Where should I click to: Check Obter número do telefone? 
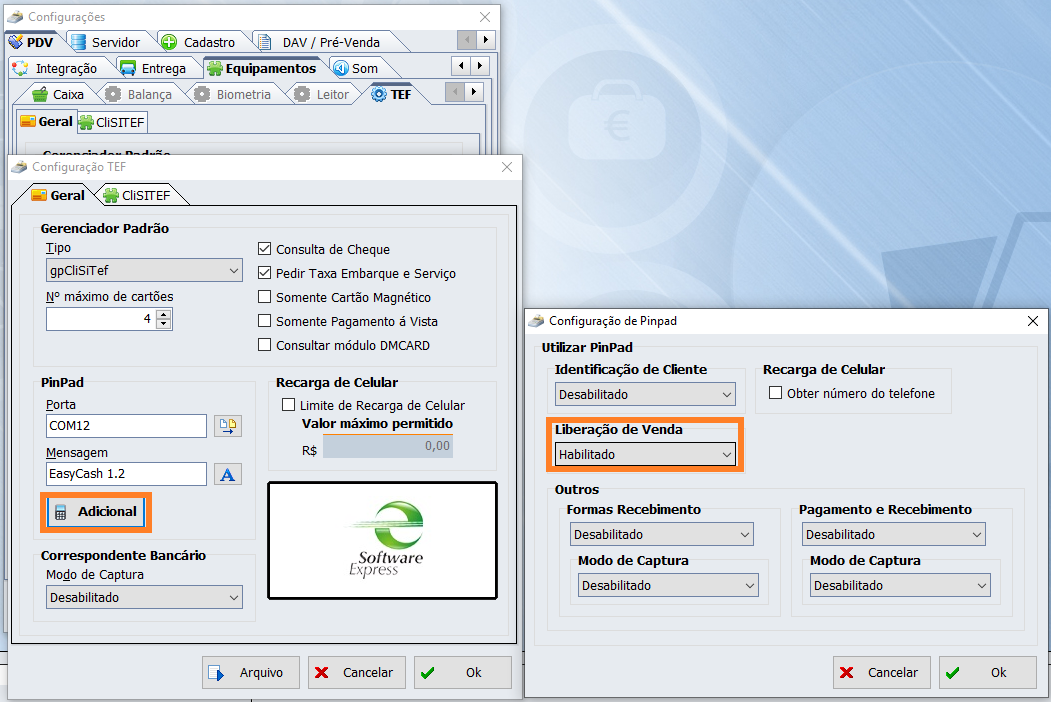(775, 393)
